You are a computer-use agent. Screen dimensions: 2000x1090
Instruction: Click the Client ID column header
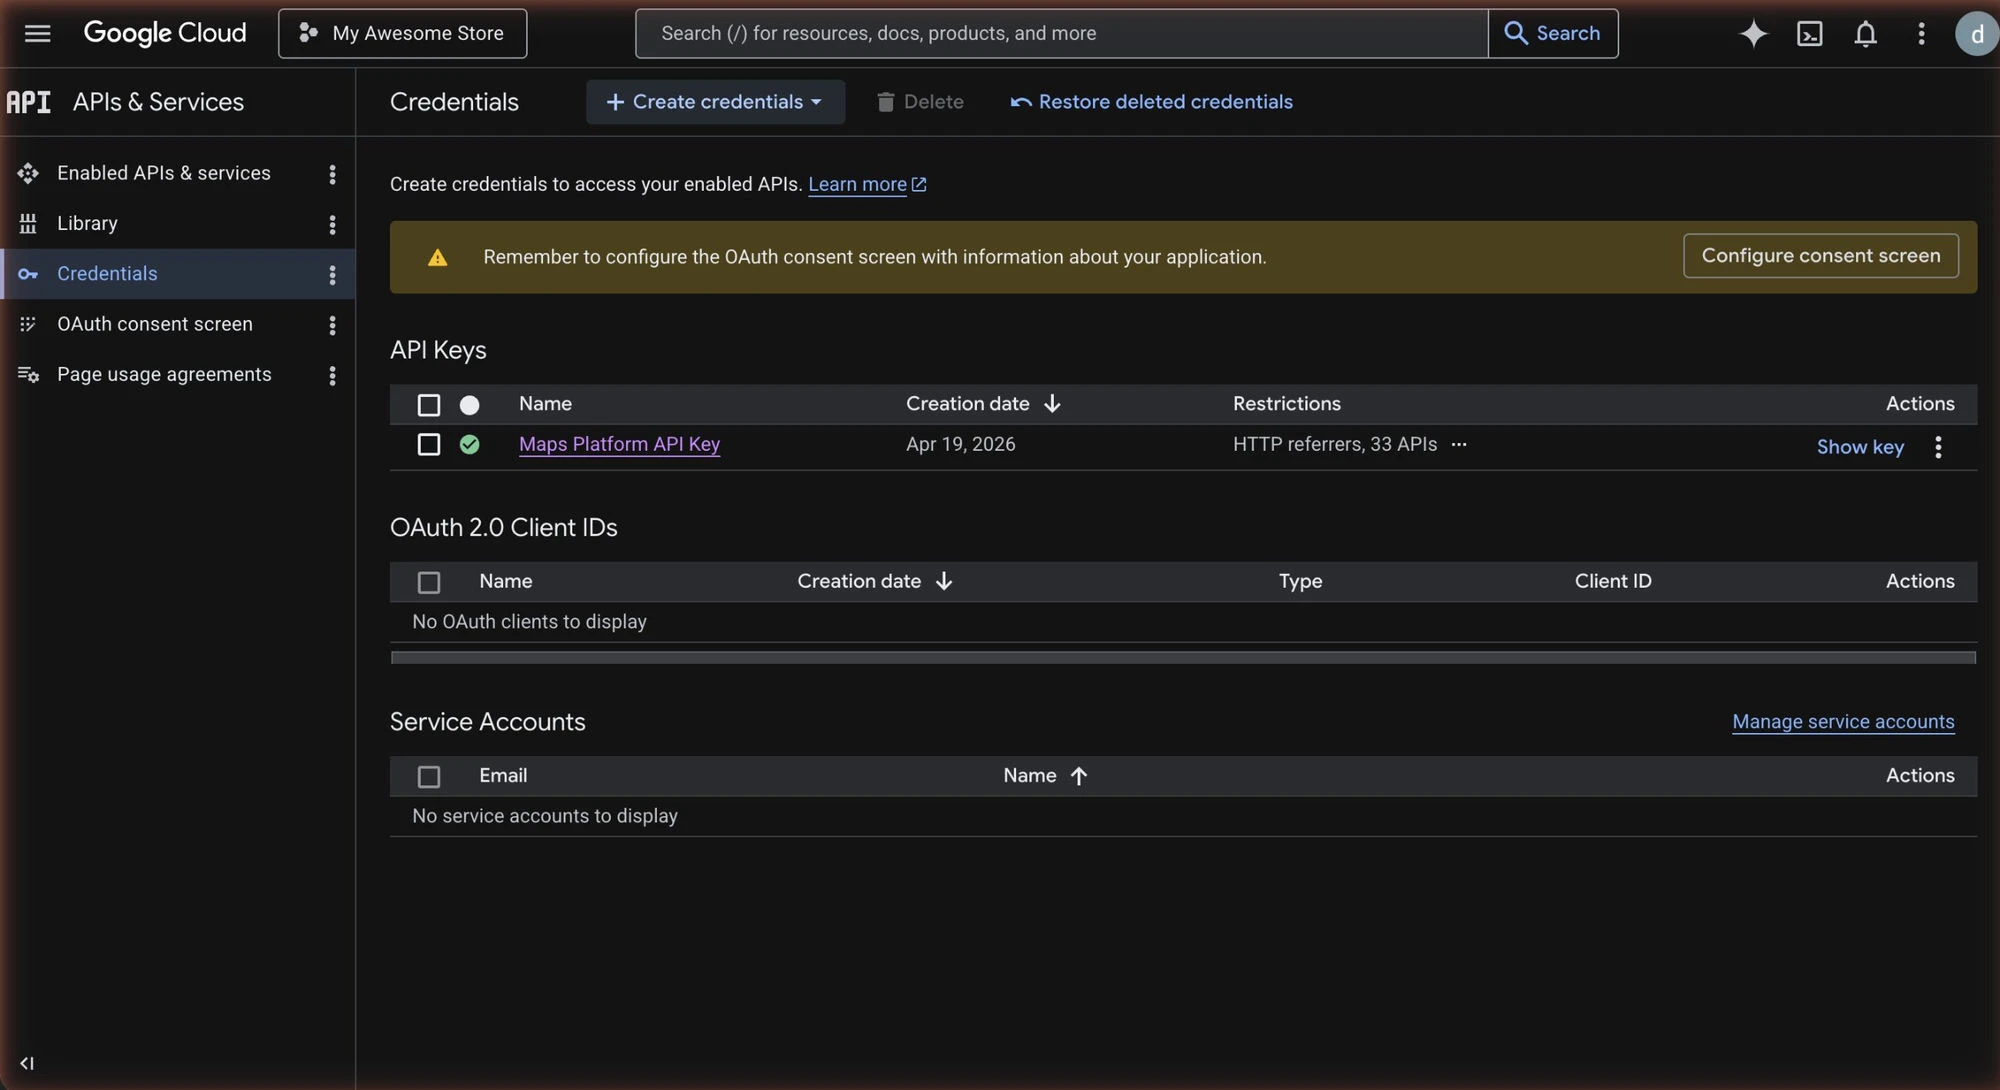click(x=1613, y=581)
